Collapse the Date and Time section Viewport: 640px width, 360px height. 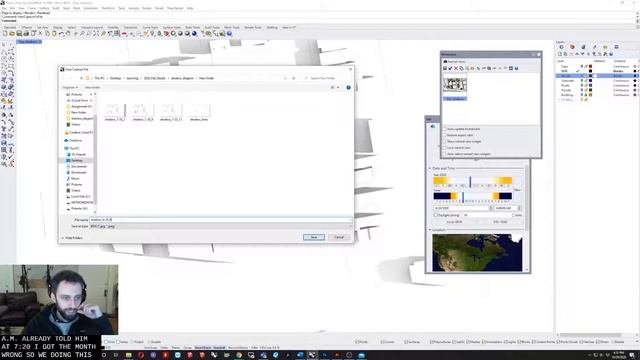click(x=430, y=168)
